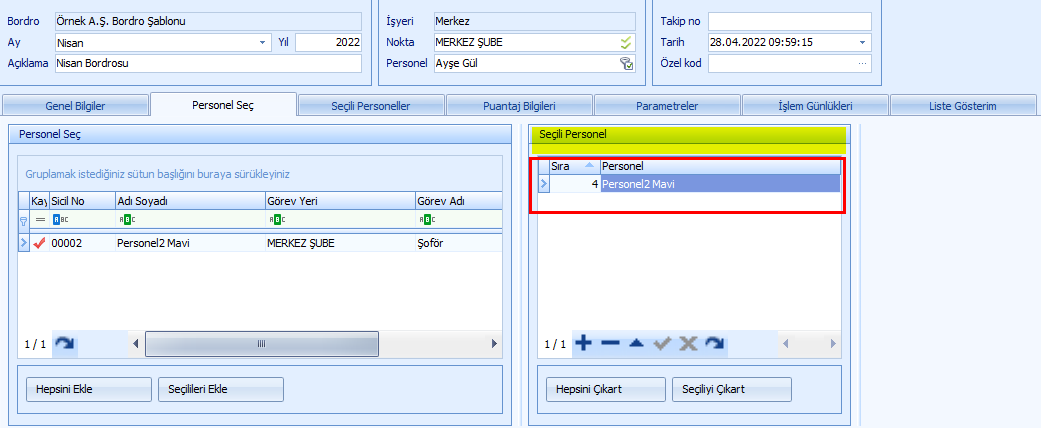Viewport: 1041px width, 428px height.
Task: Open the Tarih date picker dropdown
Action: (862, 42)
